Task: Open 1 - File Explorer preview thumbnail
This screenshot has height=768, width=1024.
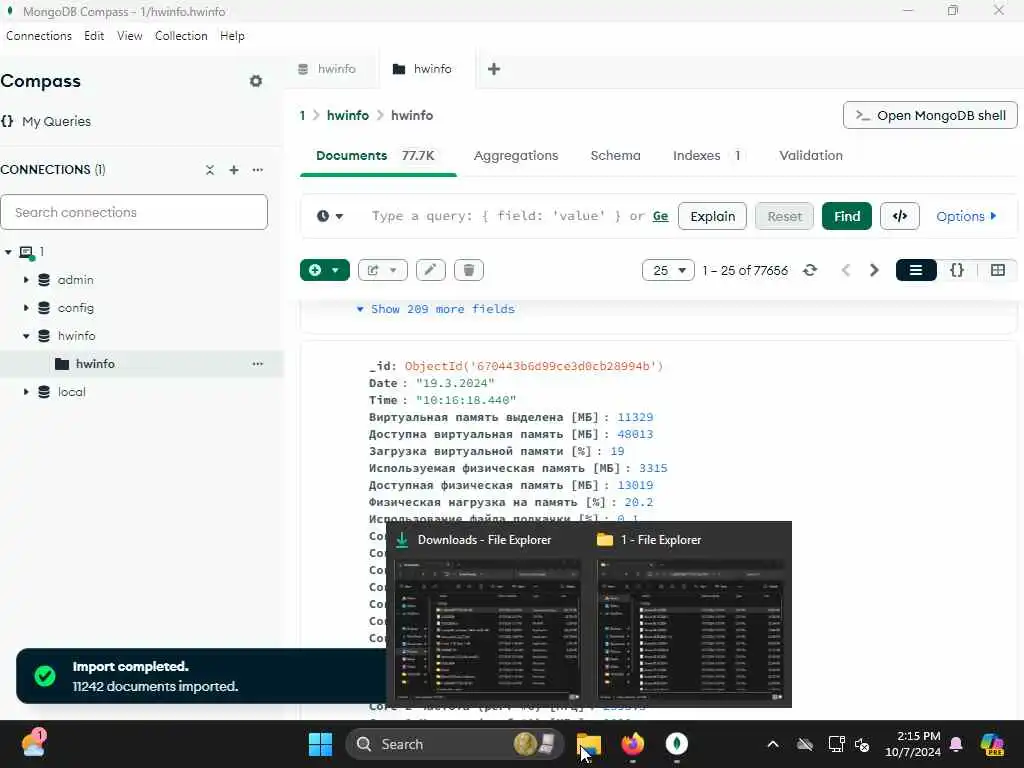Action: coord(690,631)
